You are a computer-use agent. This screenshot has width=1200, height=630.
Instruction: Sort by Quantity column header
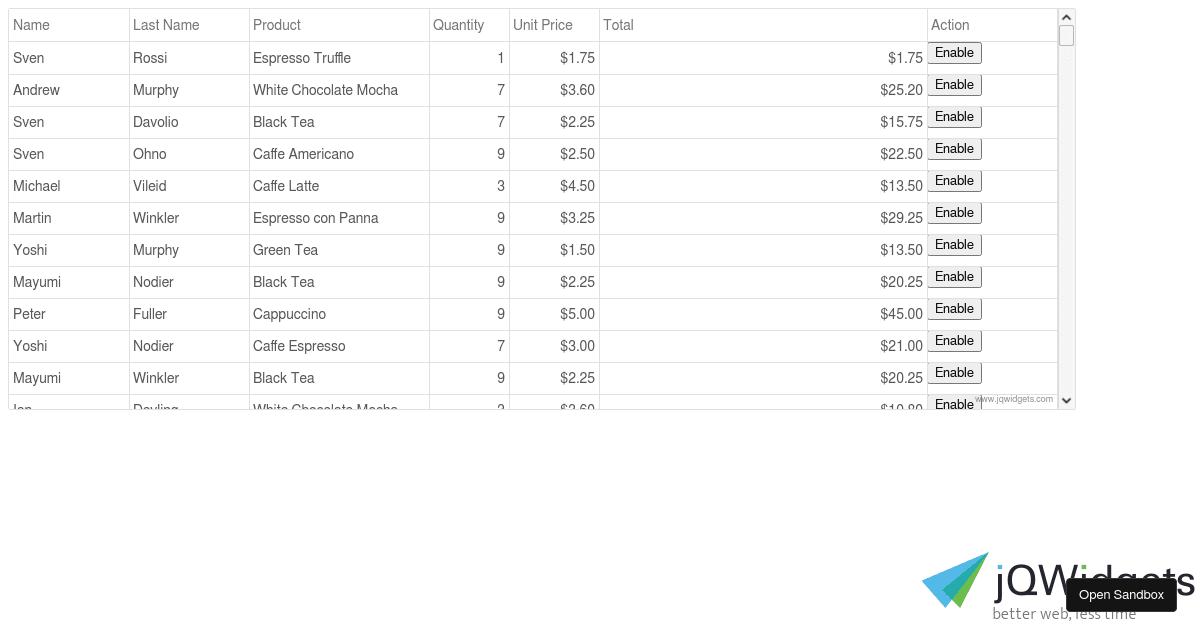[468, 25]
